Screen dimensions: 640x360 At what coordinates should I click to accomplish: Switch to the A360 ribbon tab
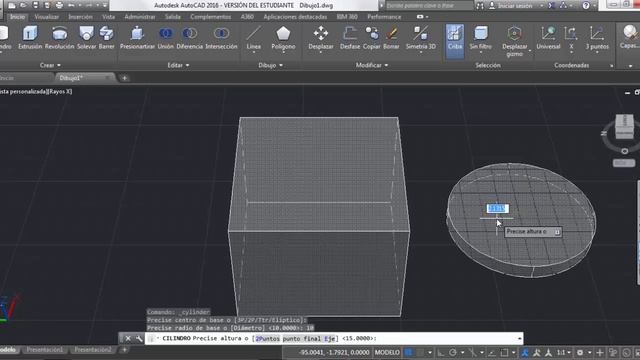tap(247, 17)
